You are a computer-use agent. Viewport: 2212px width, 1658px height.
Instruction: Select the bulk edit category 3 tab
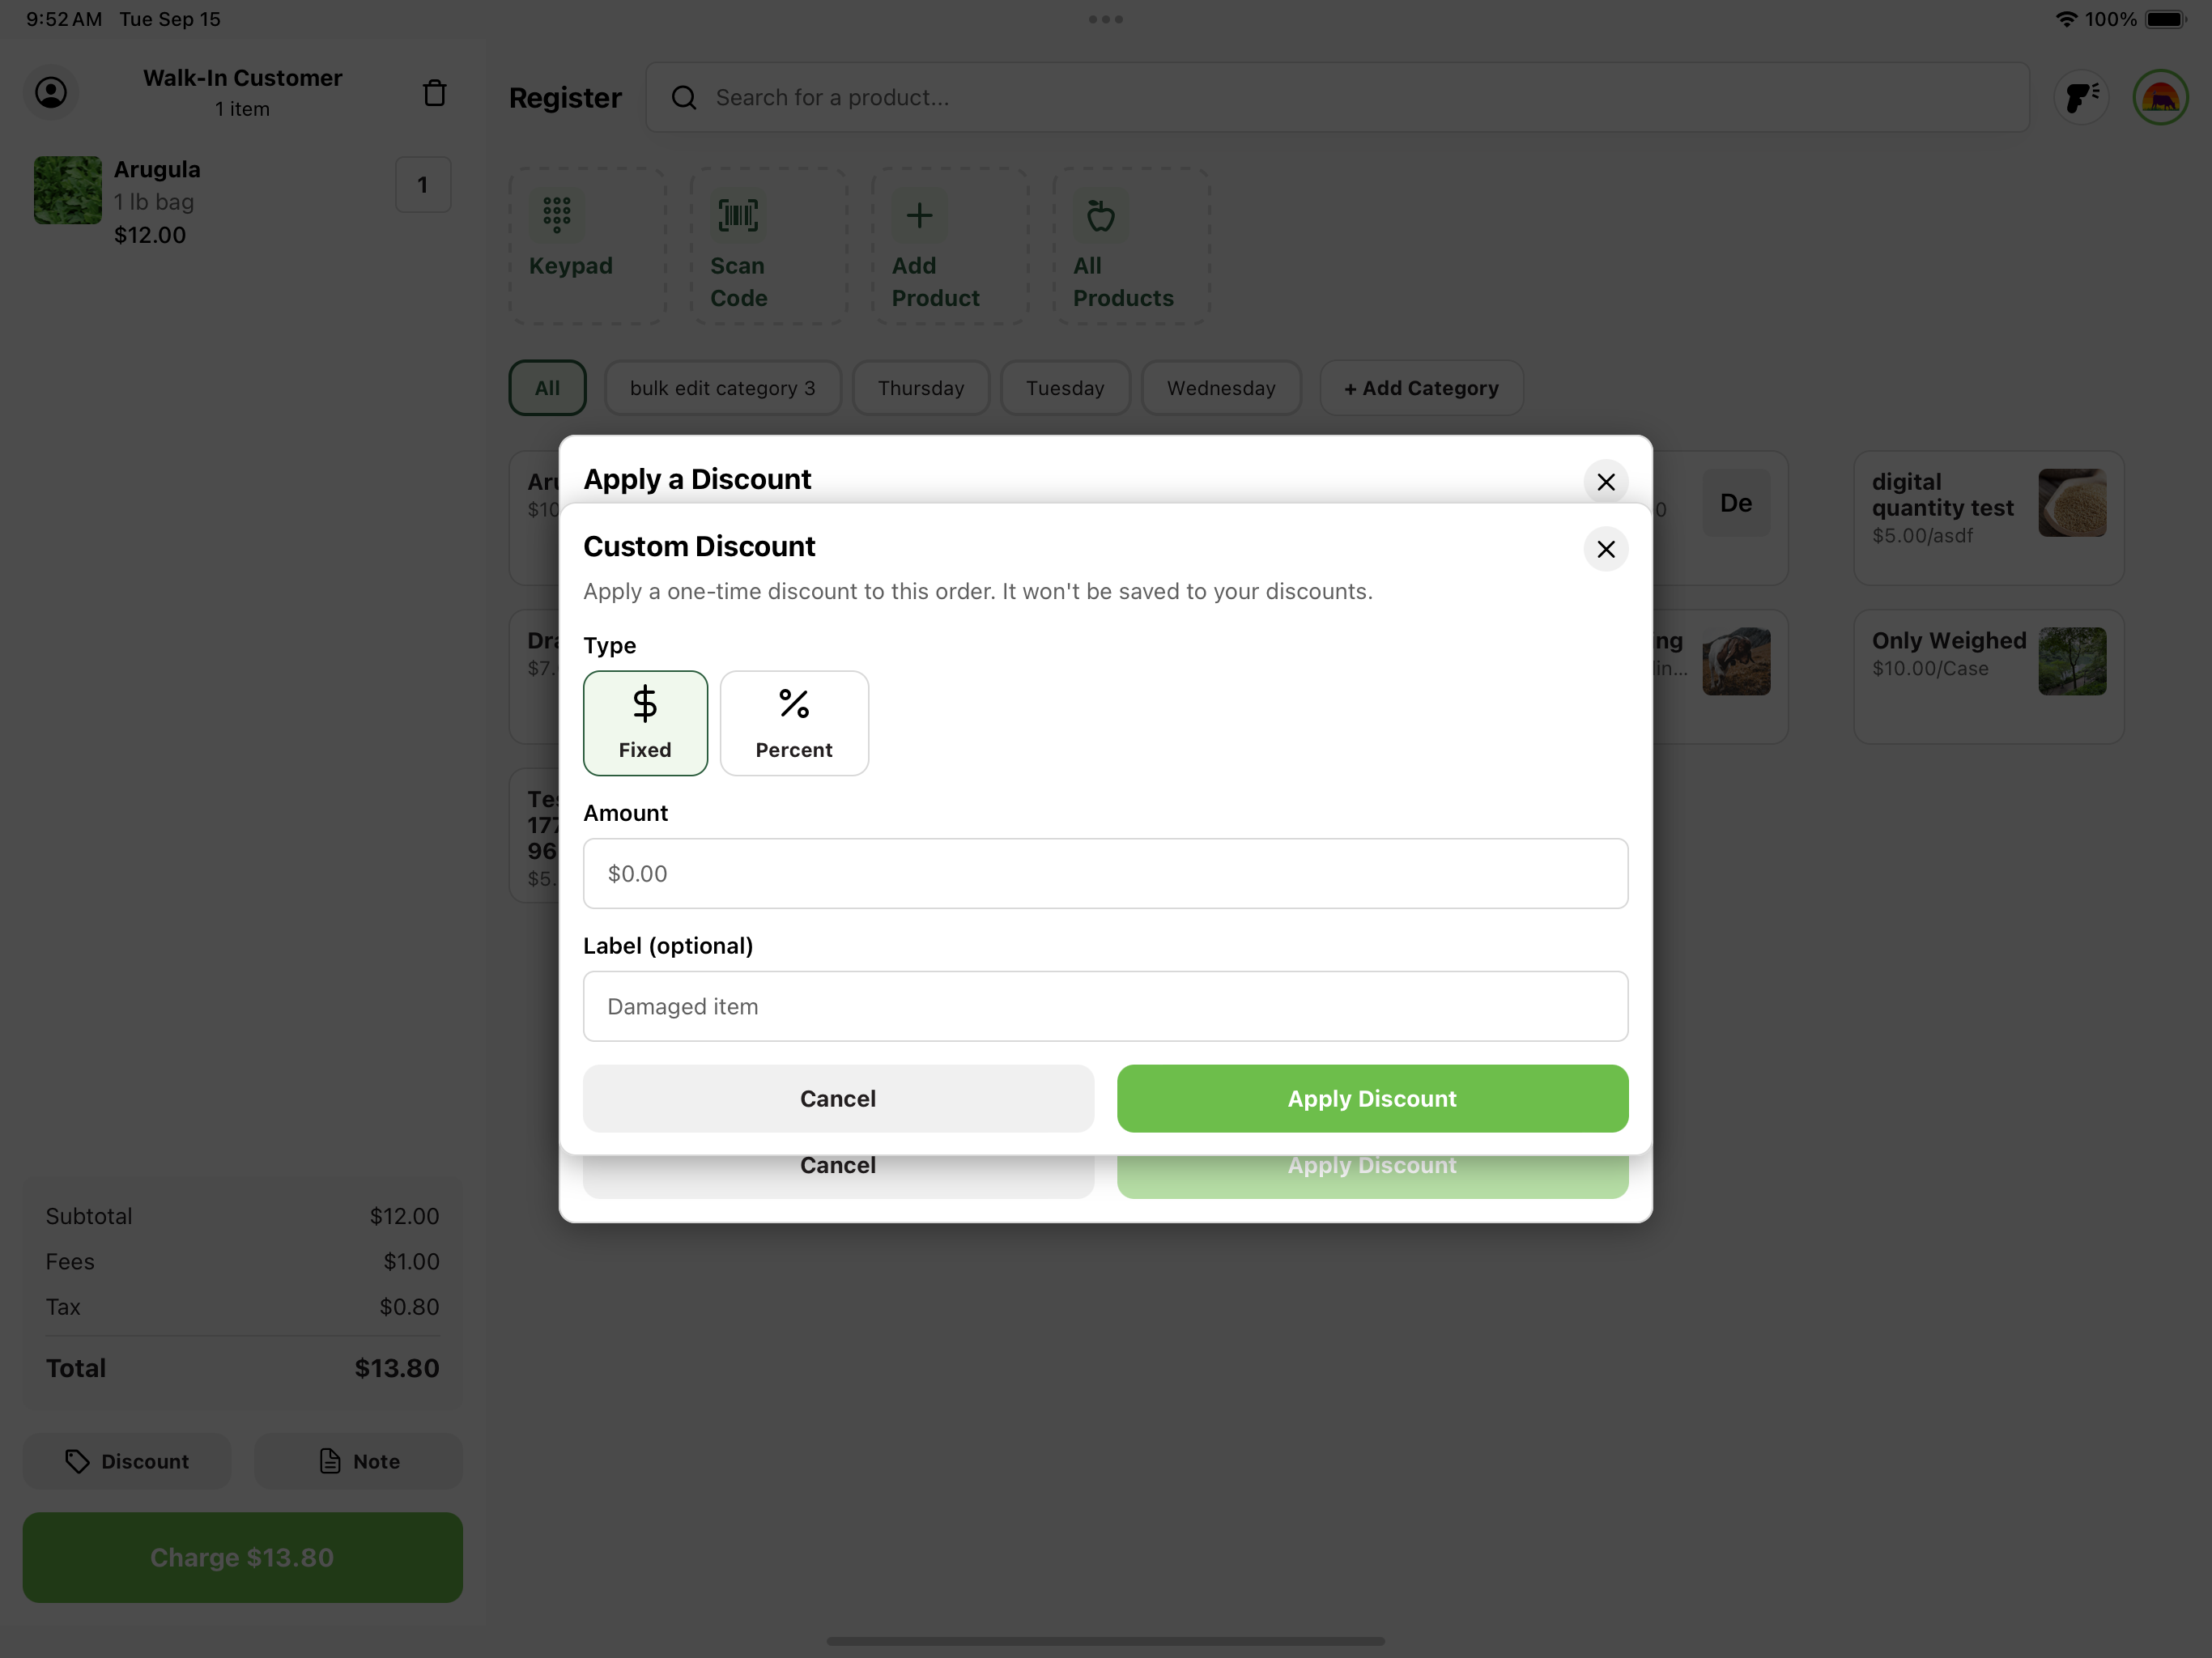point(723,388)
